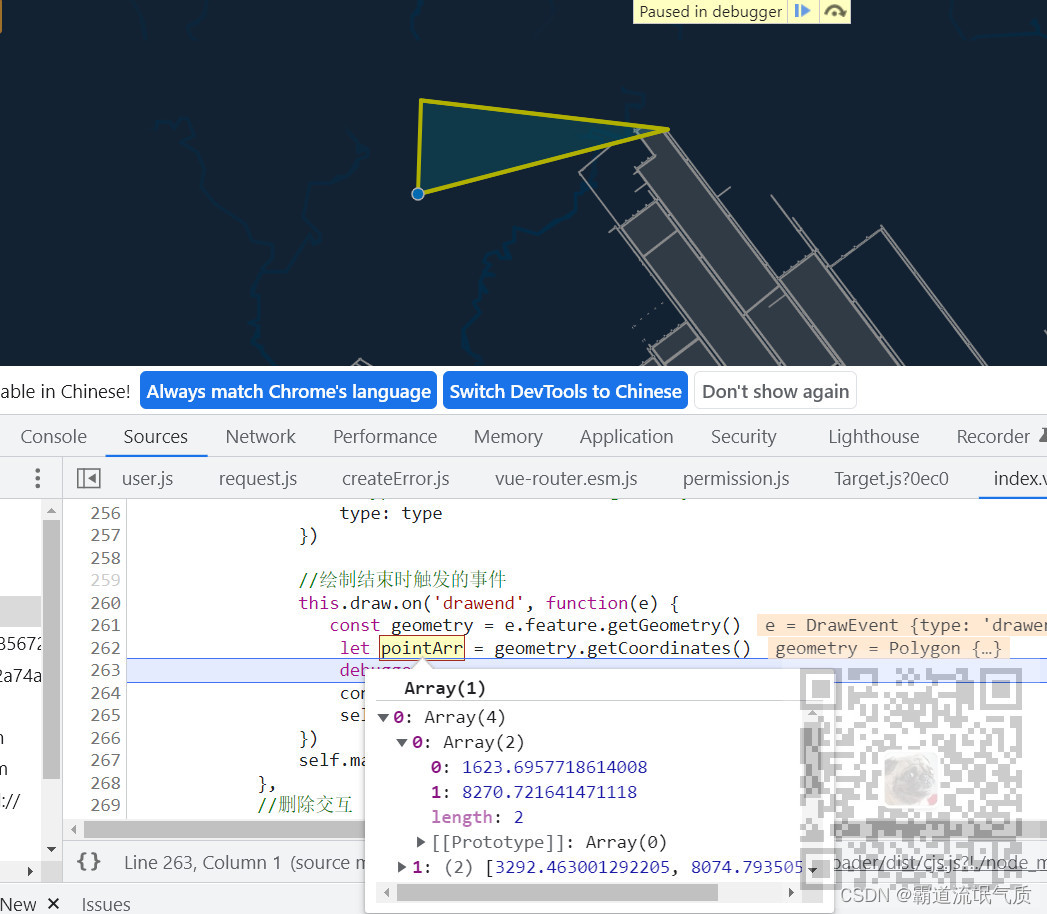Open the Performance tab

(x=385, y=437)
